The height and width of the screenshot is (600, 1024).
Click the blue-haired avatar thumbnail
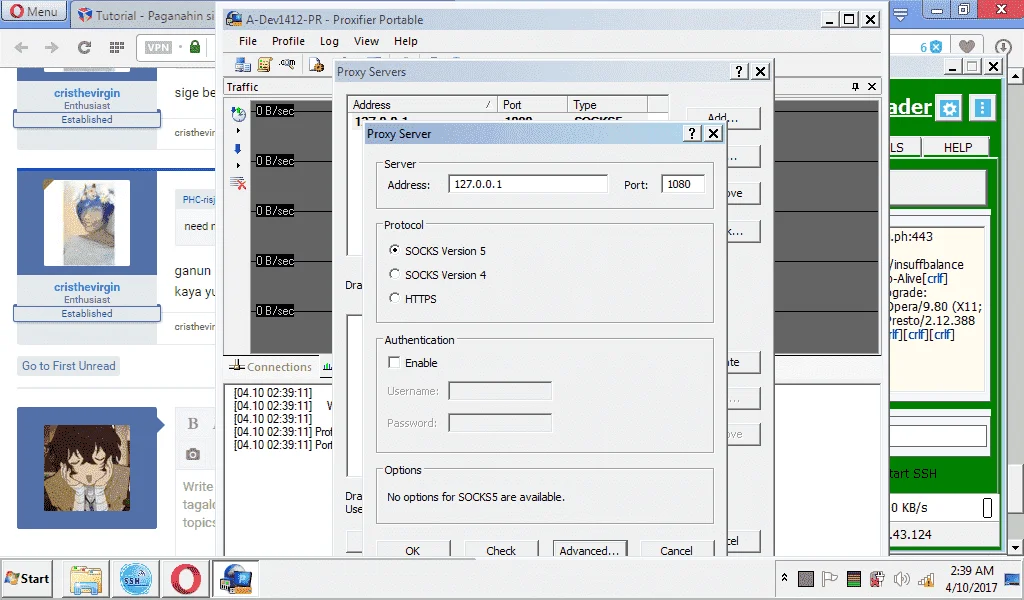click(87, 223)
